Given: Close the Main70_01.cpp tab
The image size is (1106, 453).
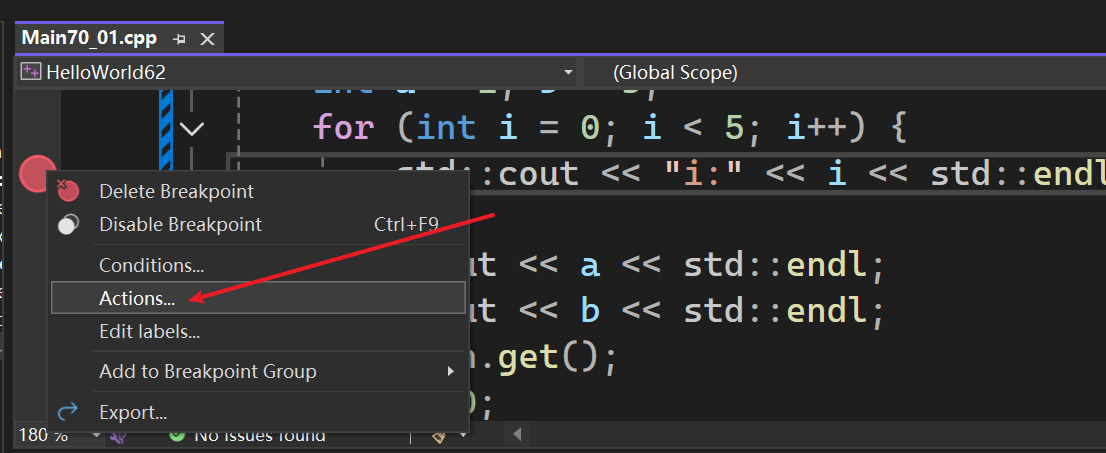Looking at the screenshot, I should [x=207, y=39].
